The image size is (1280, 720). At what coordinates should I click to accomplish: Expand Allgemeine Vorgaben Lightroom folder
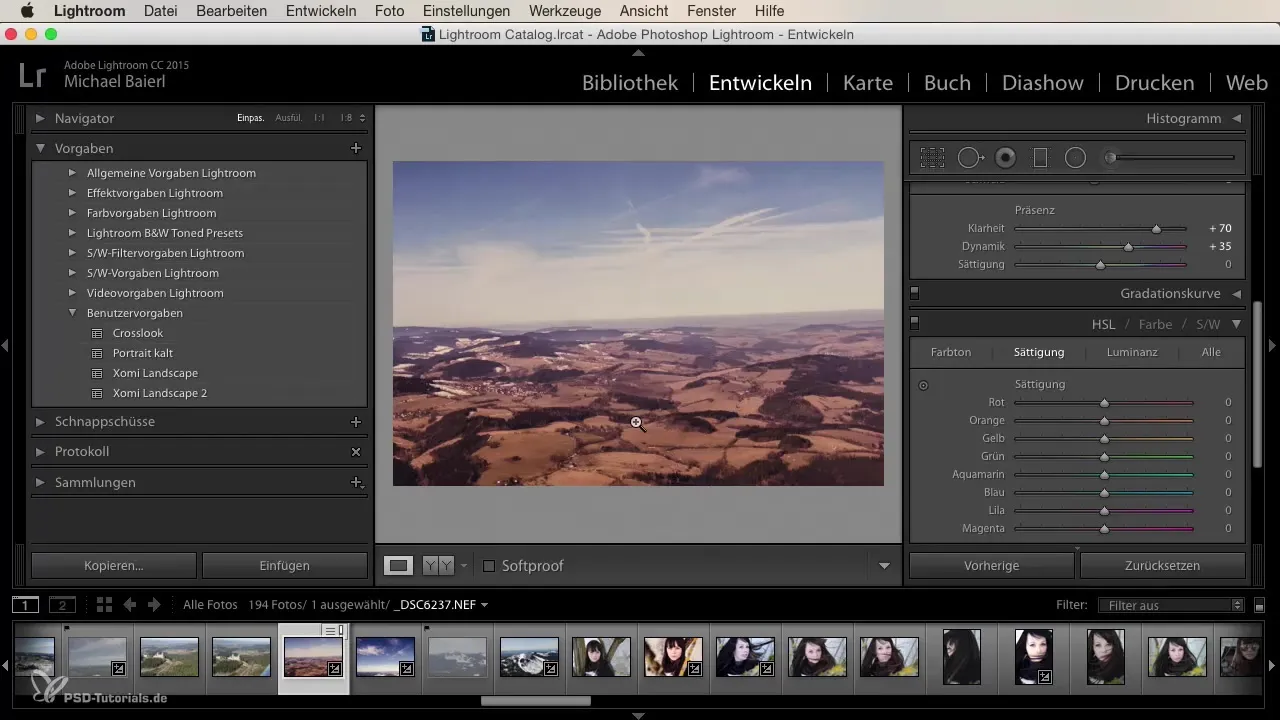72,173
